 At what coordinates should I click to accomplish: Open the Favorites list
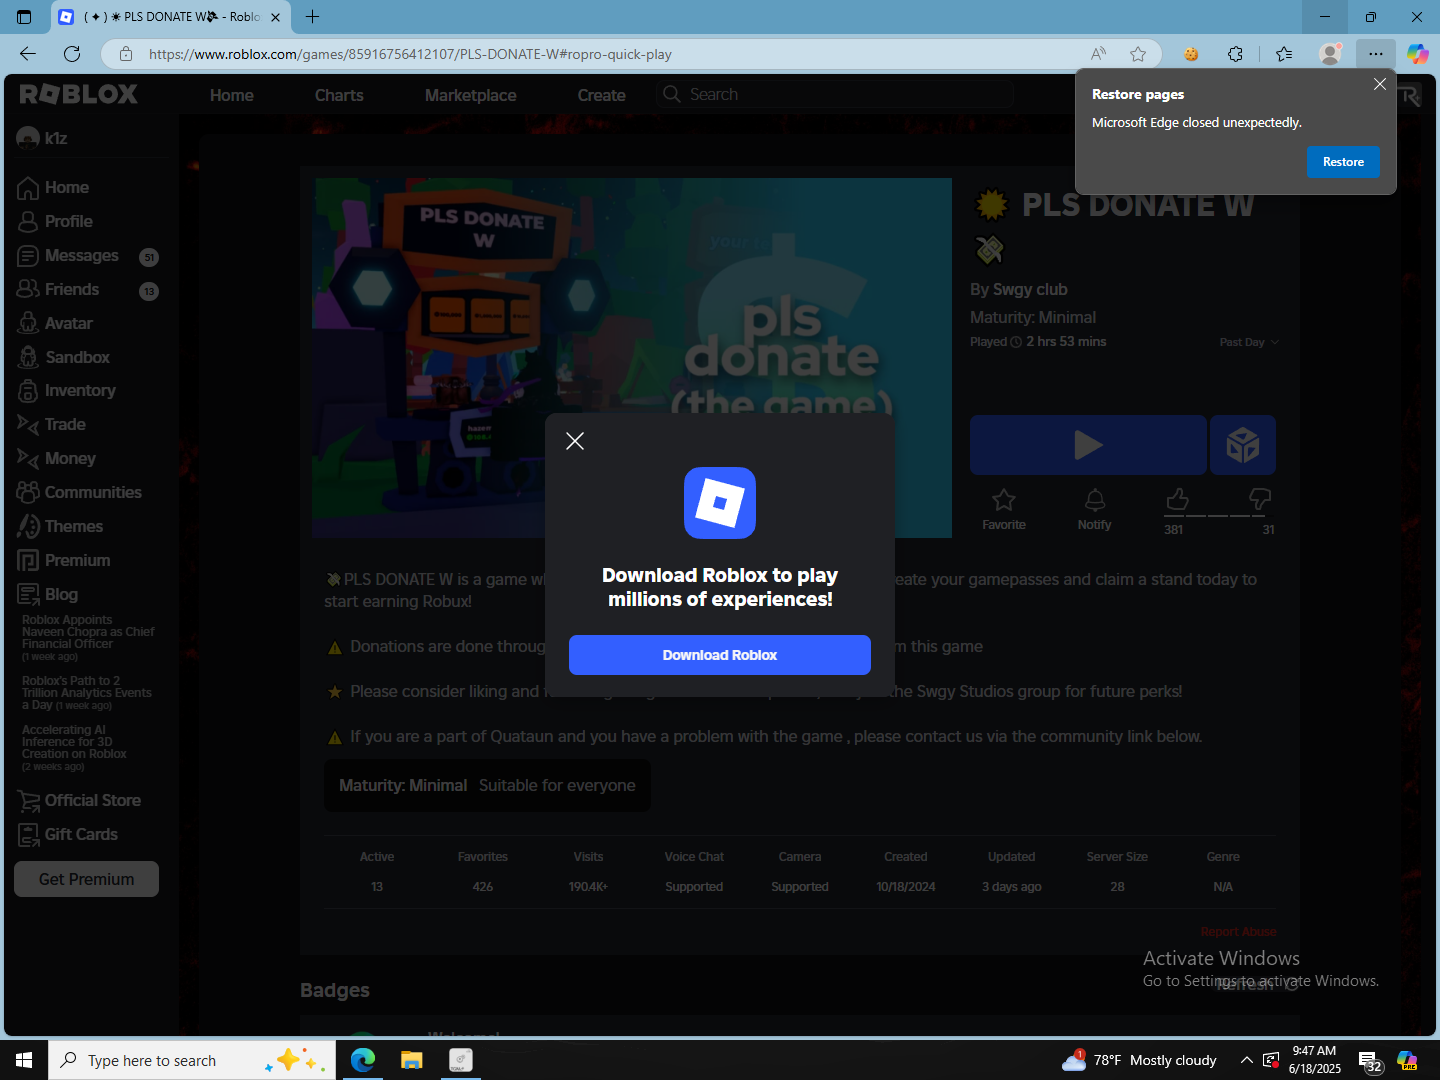(x=1285, y=54)
